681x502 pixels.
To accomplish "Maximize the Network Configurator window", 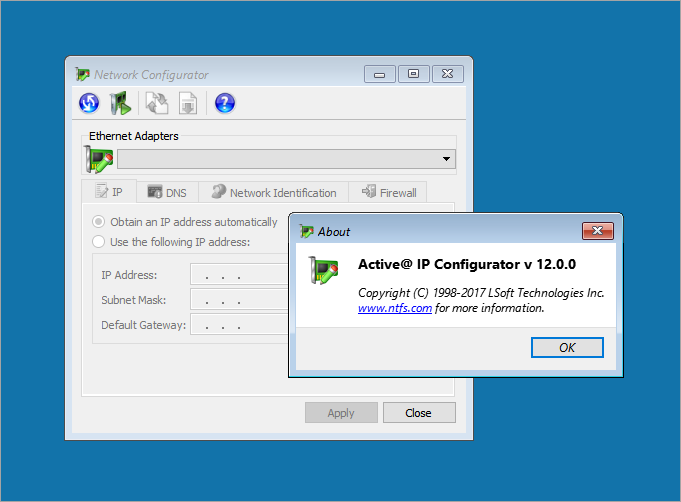I will [413, 74].
